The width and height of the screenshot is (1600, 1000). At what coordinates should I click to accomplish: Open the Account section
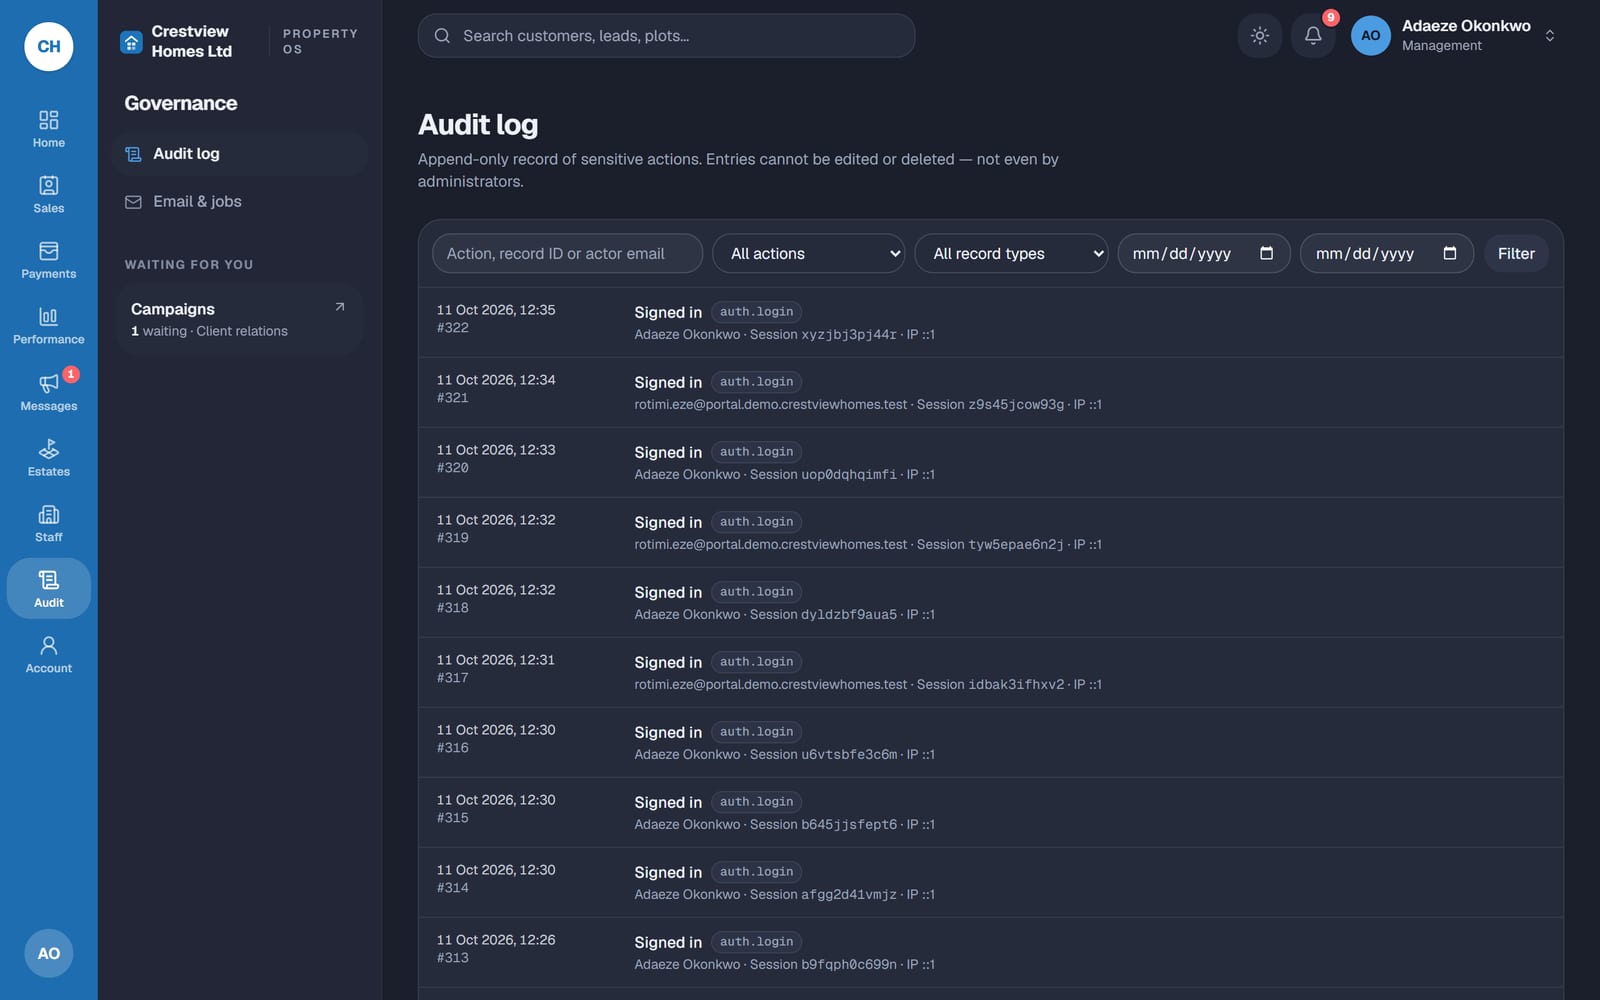tap(48, 655)
